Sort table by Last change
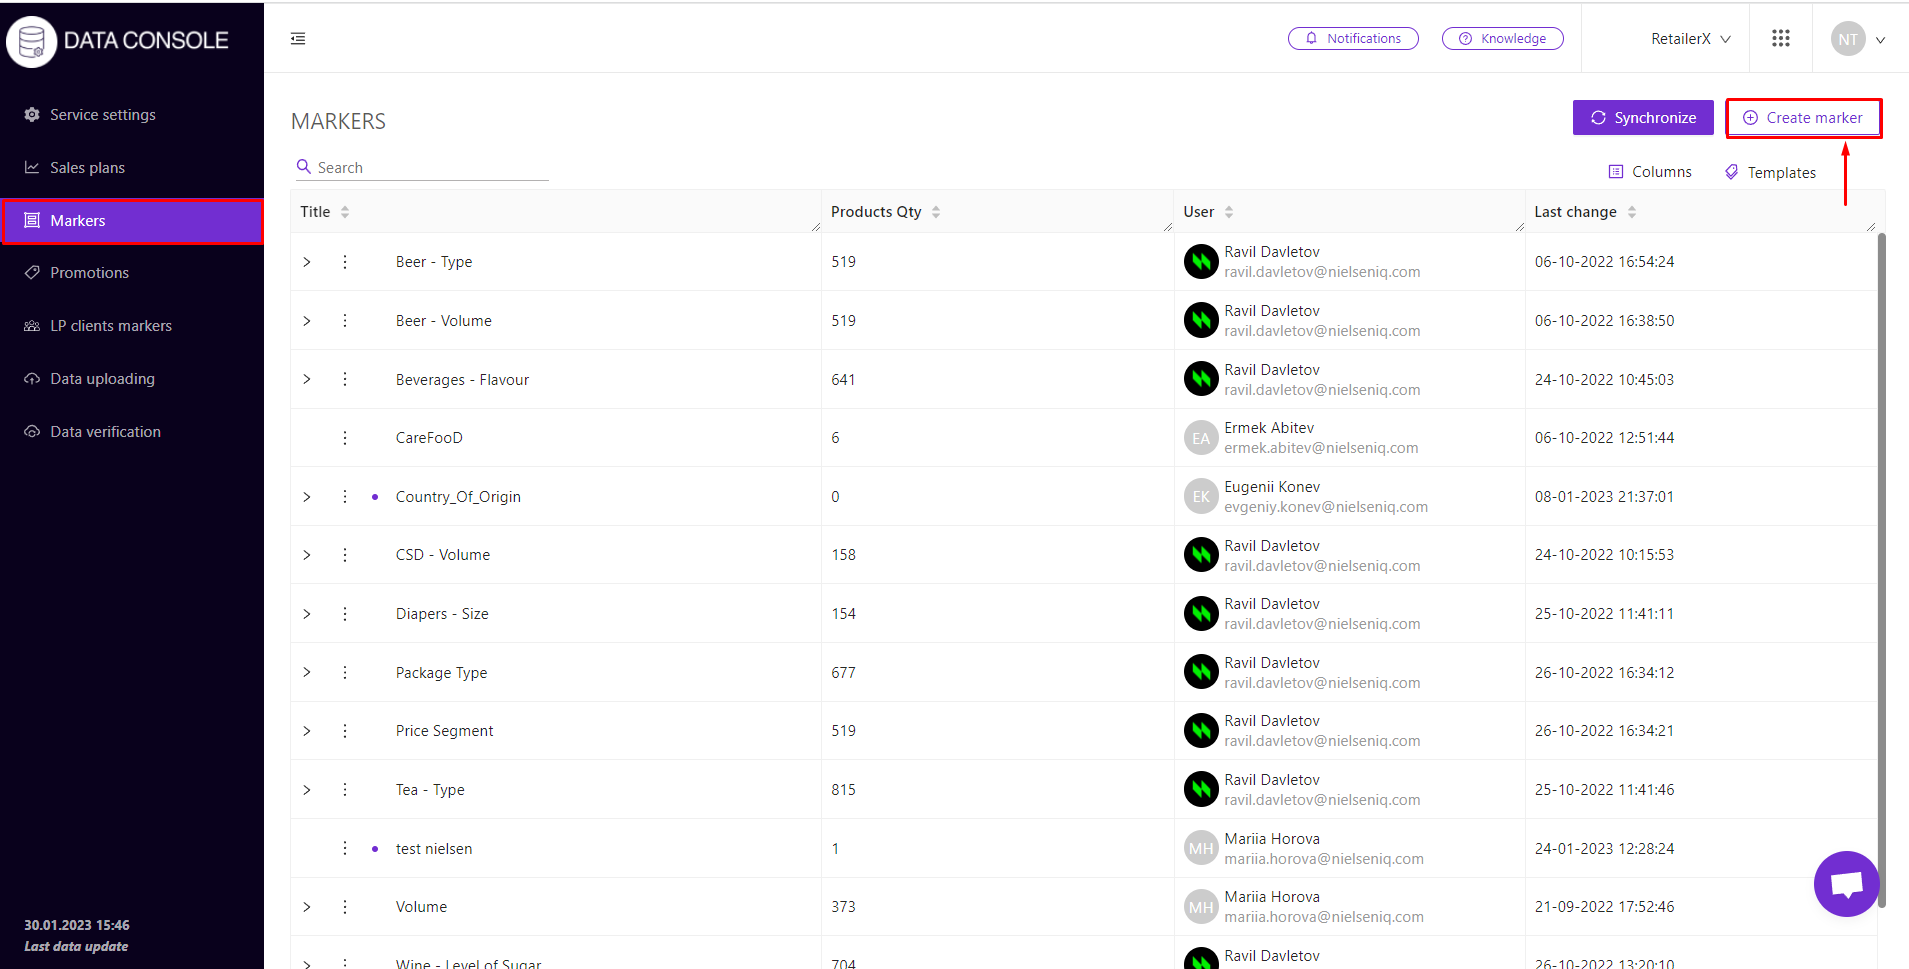 click(1632, 212)
